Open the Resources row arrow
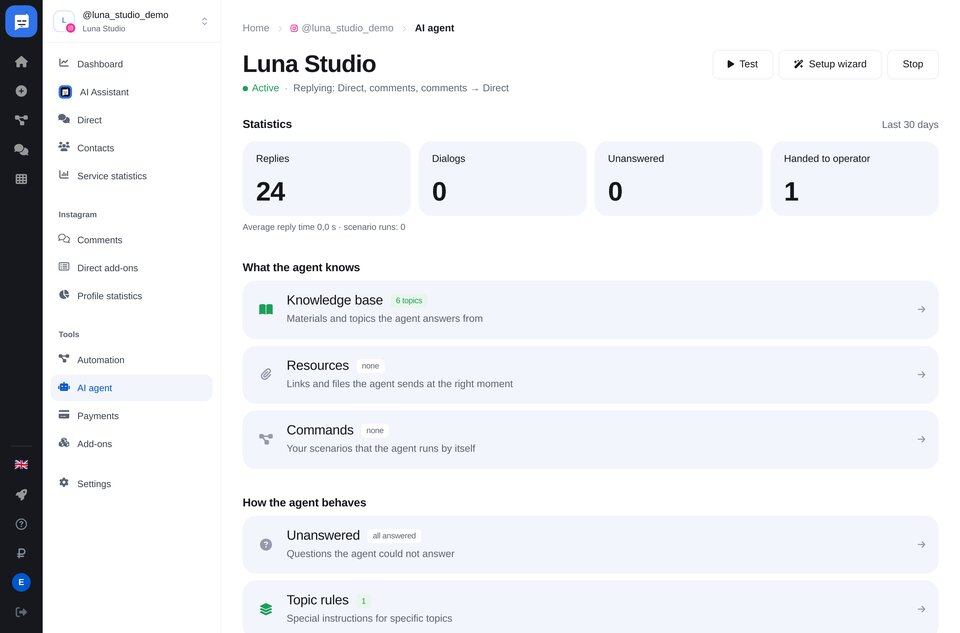 point(921,375)
